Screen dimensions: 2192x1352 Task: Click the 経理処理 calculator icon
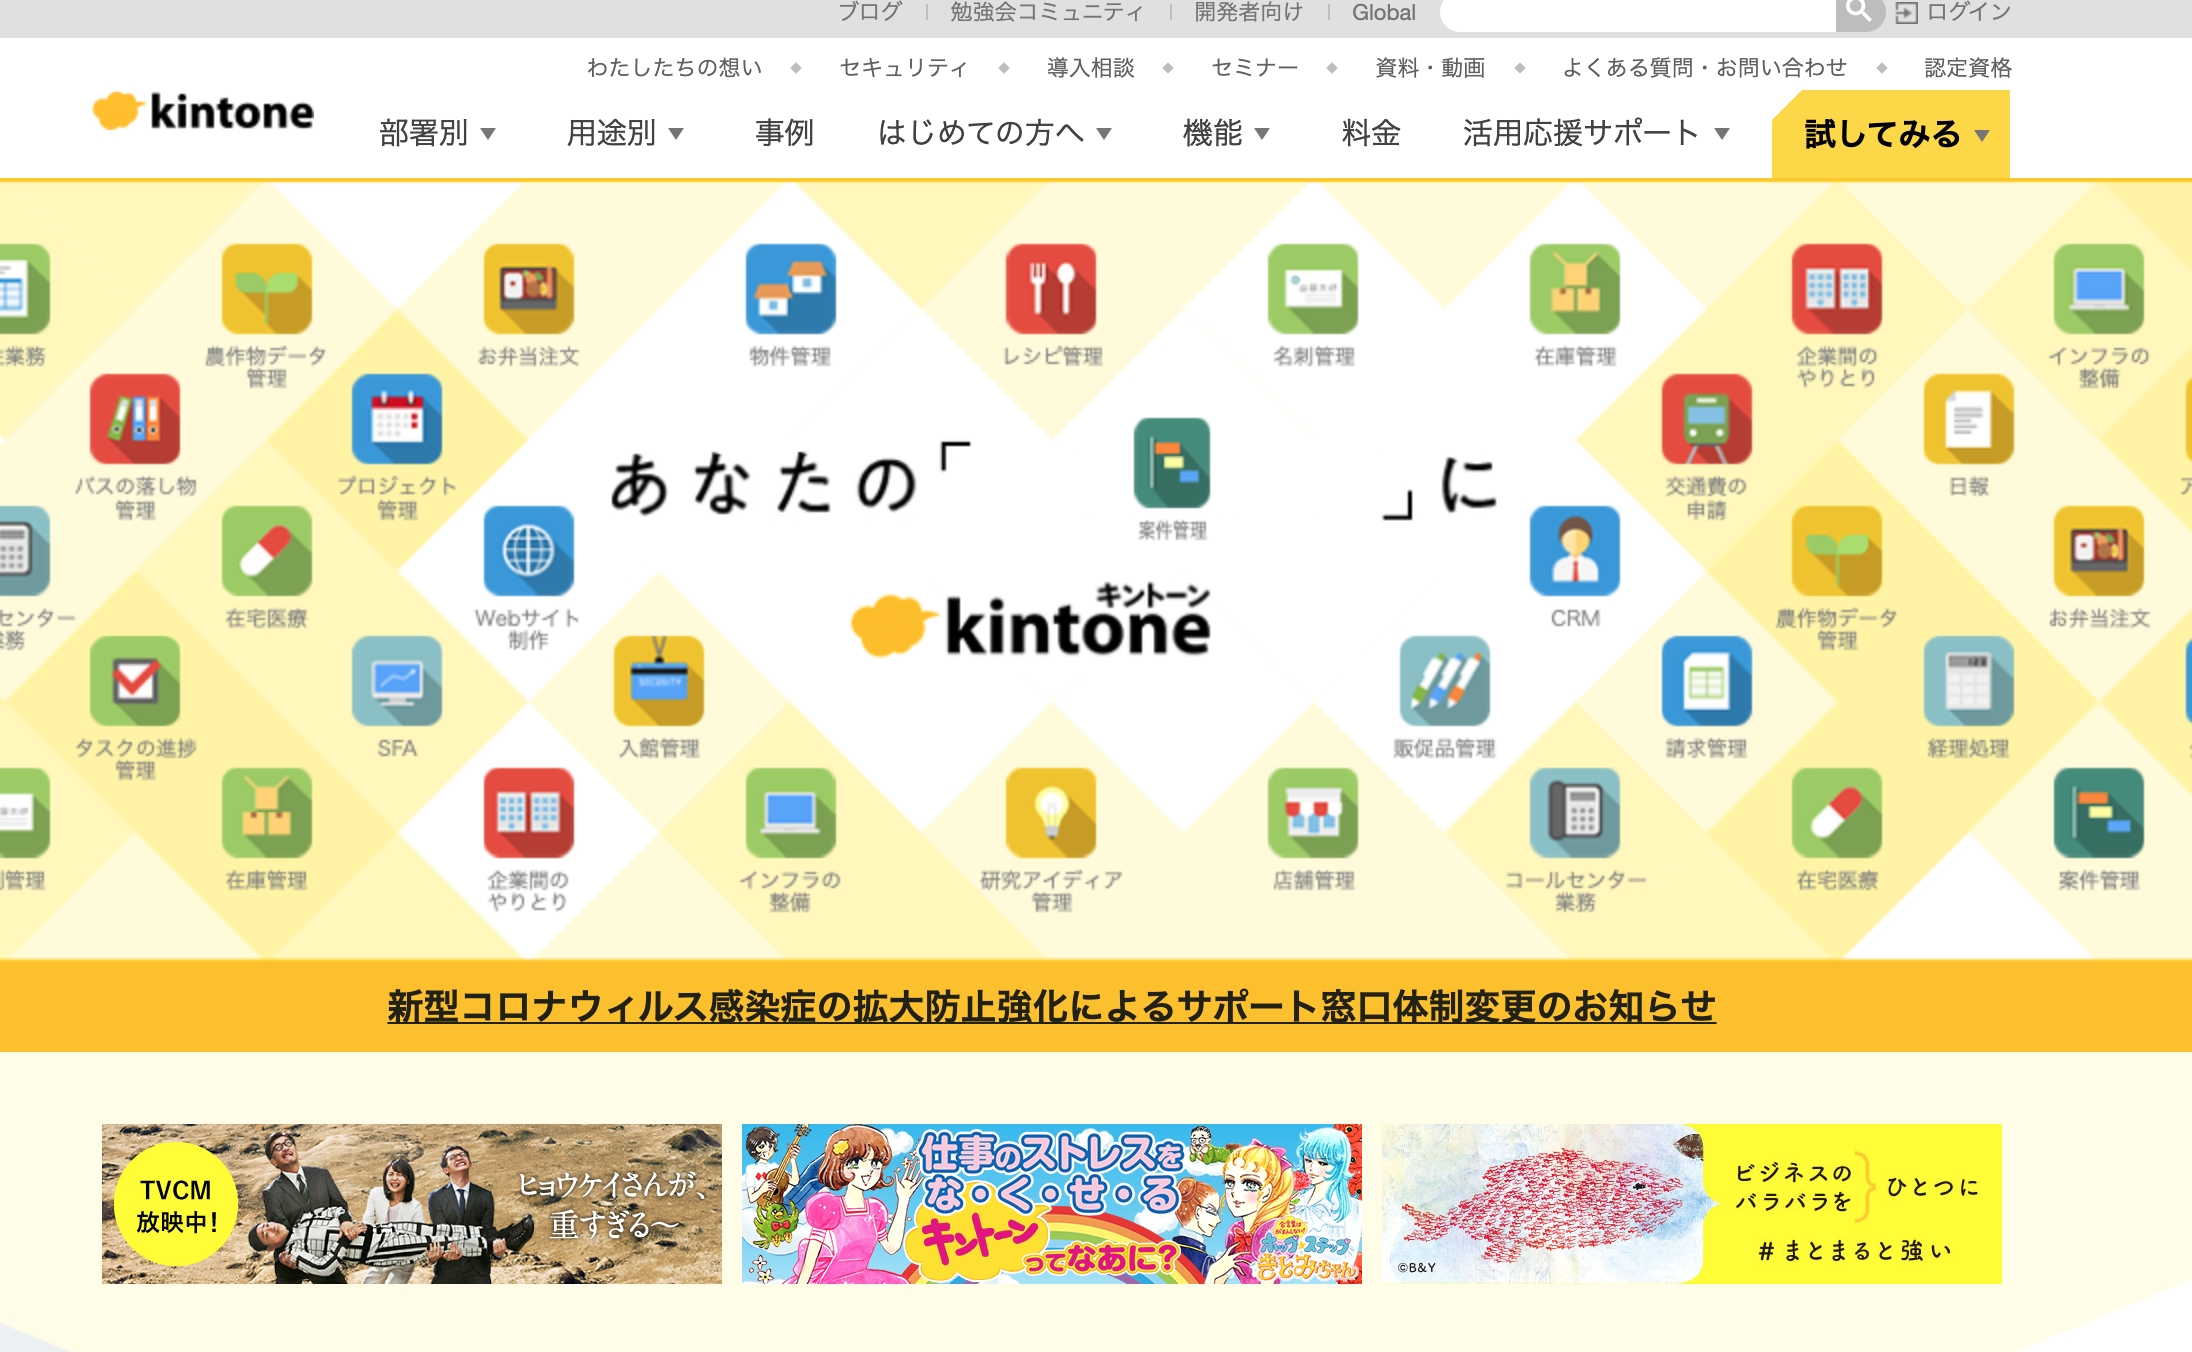1969,681
